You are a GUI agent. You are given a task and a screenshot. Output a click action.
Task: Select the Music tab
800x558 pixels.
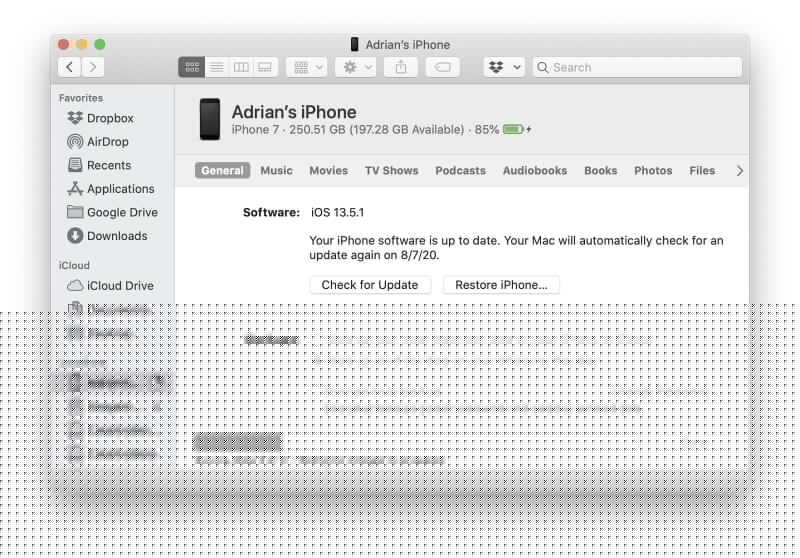276,171
